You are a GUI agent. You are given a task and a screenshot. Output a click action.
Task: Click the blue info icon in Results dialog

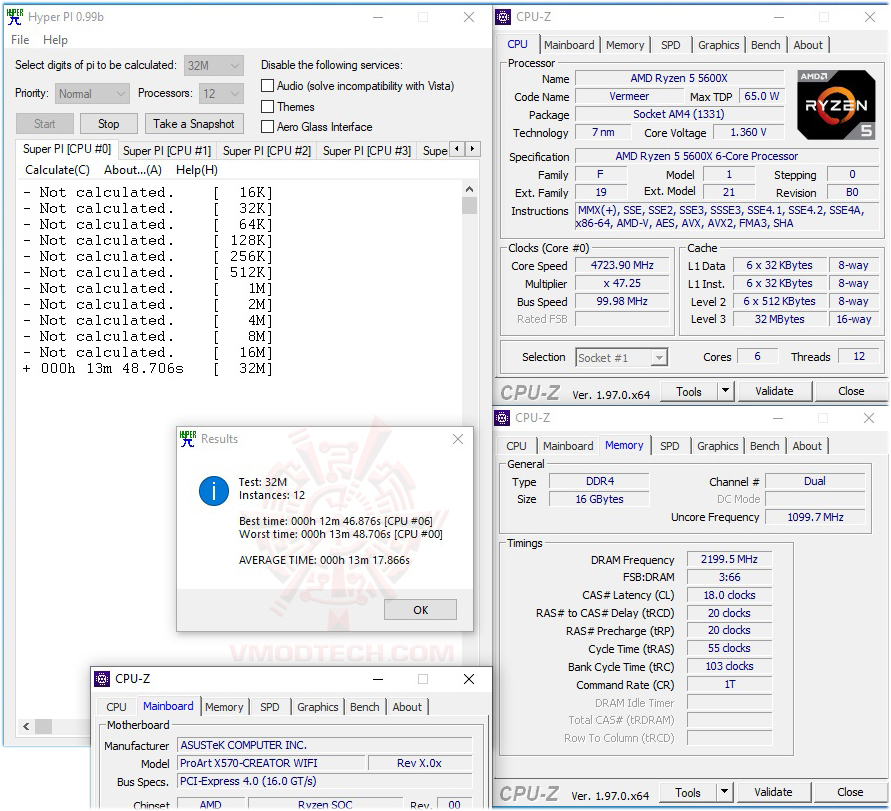[x=213, y=491]
